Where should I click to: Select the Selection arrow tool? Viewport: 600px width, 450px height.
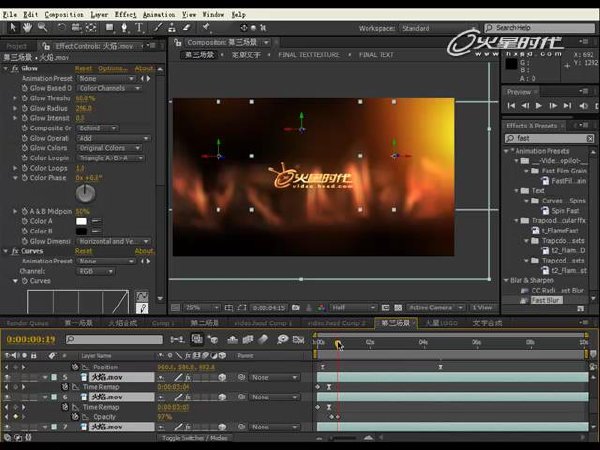pos(13,28)
